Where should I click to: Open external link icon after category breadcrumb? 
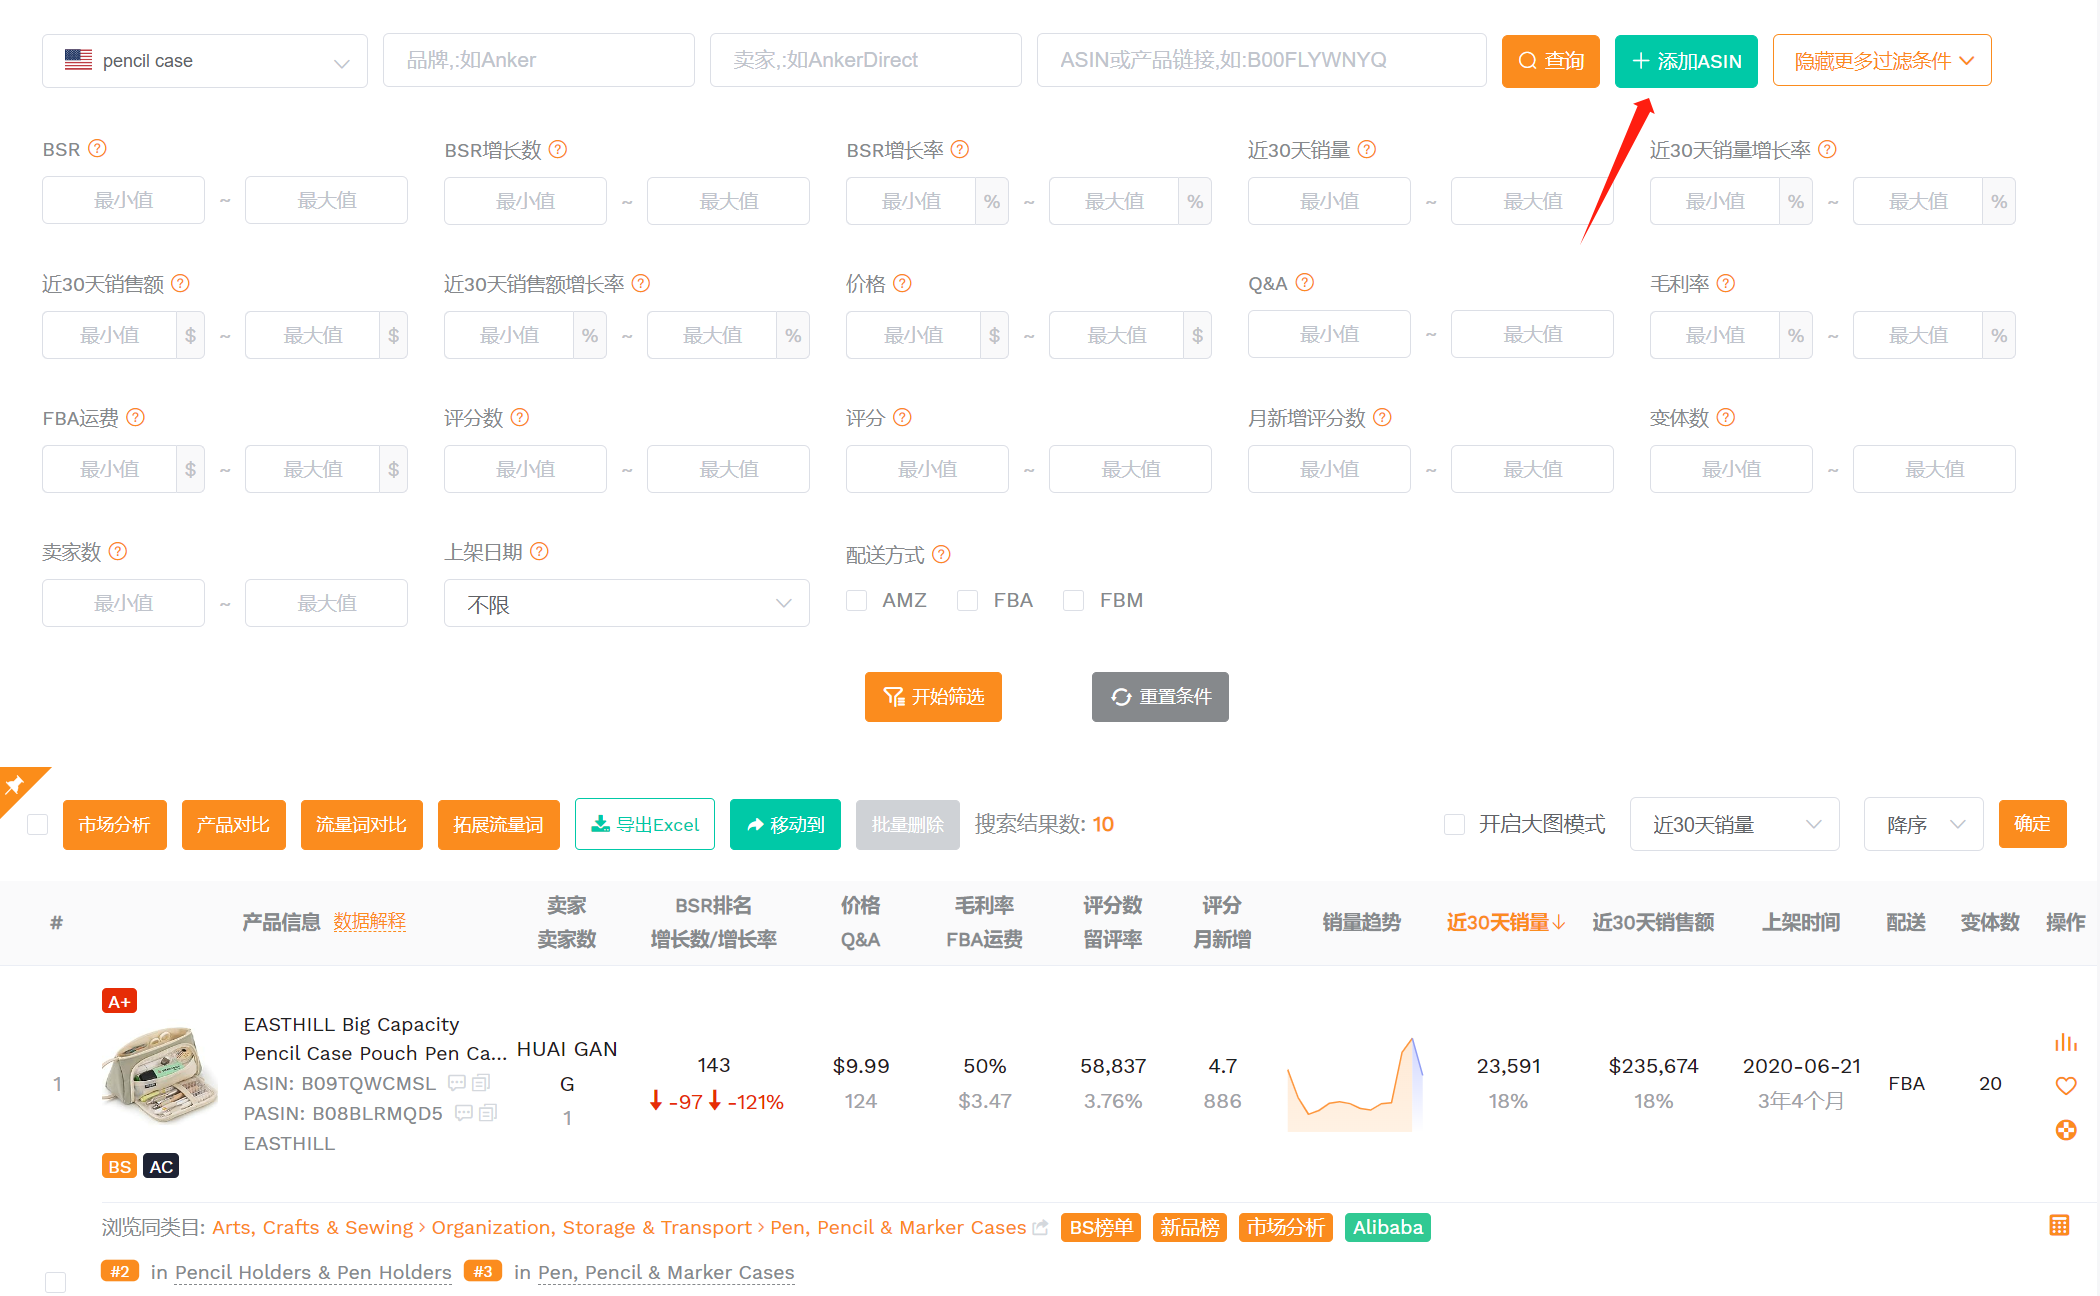1040,1227
